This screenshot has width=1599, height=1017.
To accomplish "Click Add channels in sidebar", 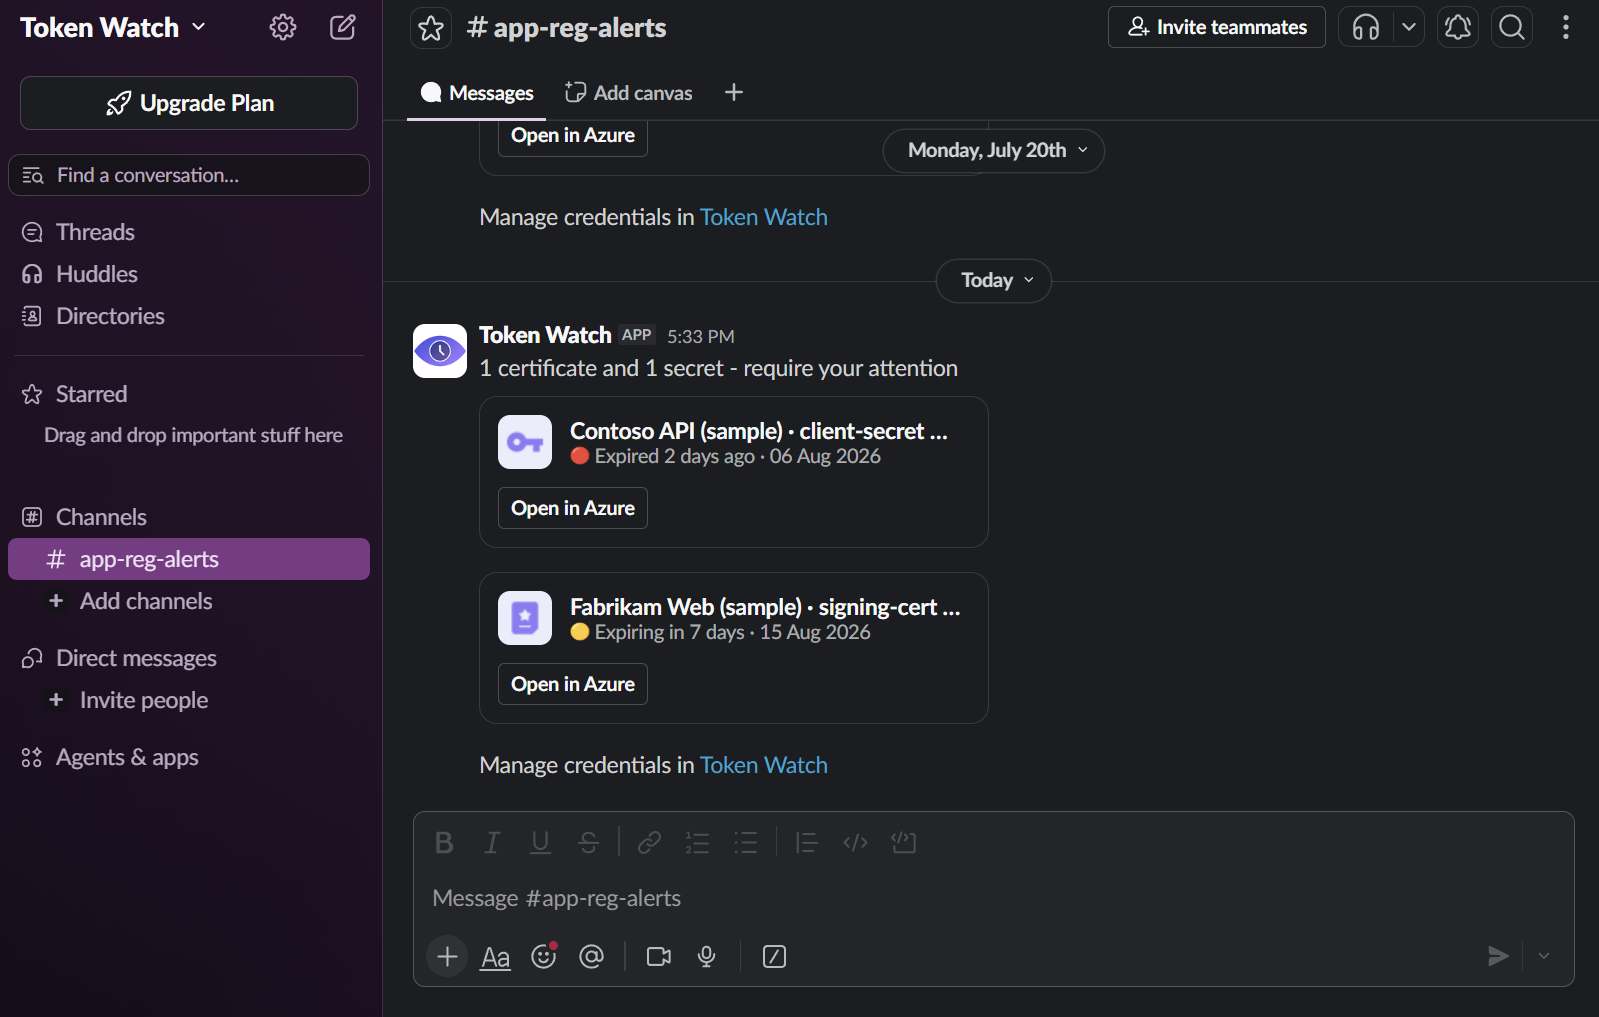I will [x=189, y=601].
